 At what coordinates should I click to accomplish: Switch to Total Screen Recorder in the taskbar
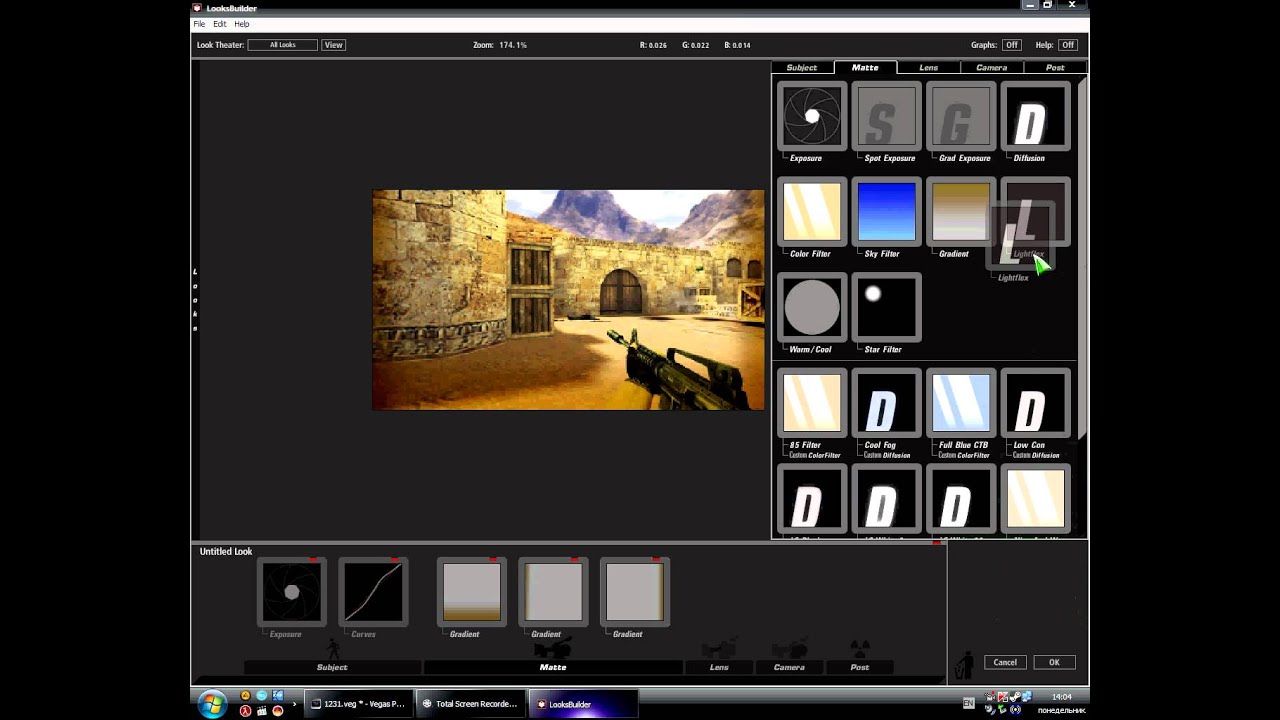coord(470,704)
